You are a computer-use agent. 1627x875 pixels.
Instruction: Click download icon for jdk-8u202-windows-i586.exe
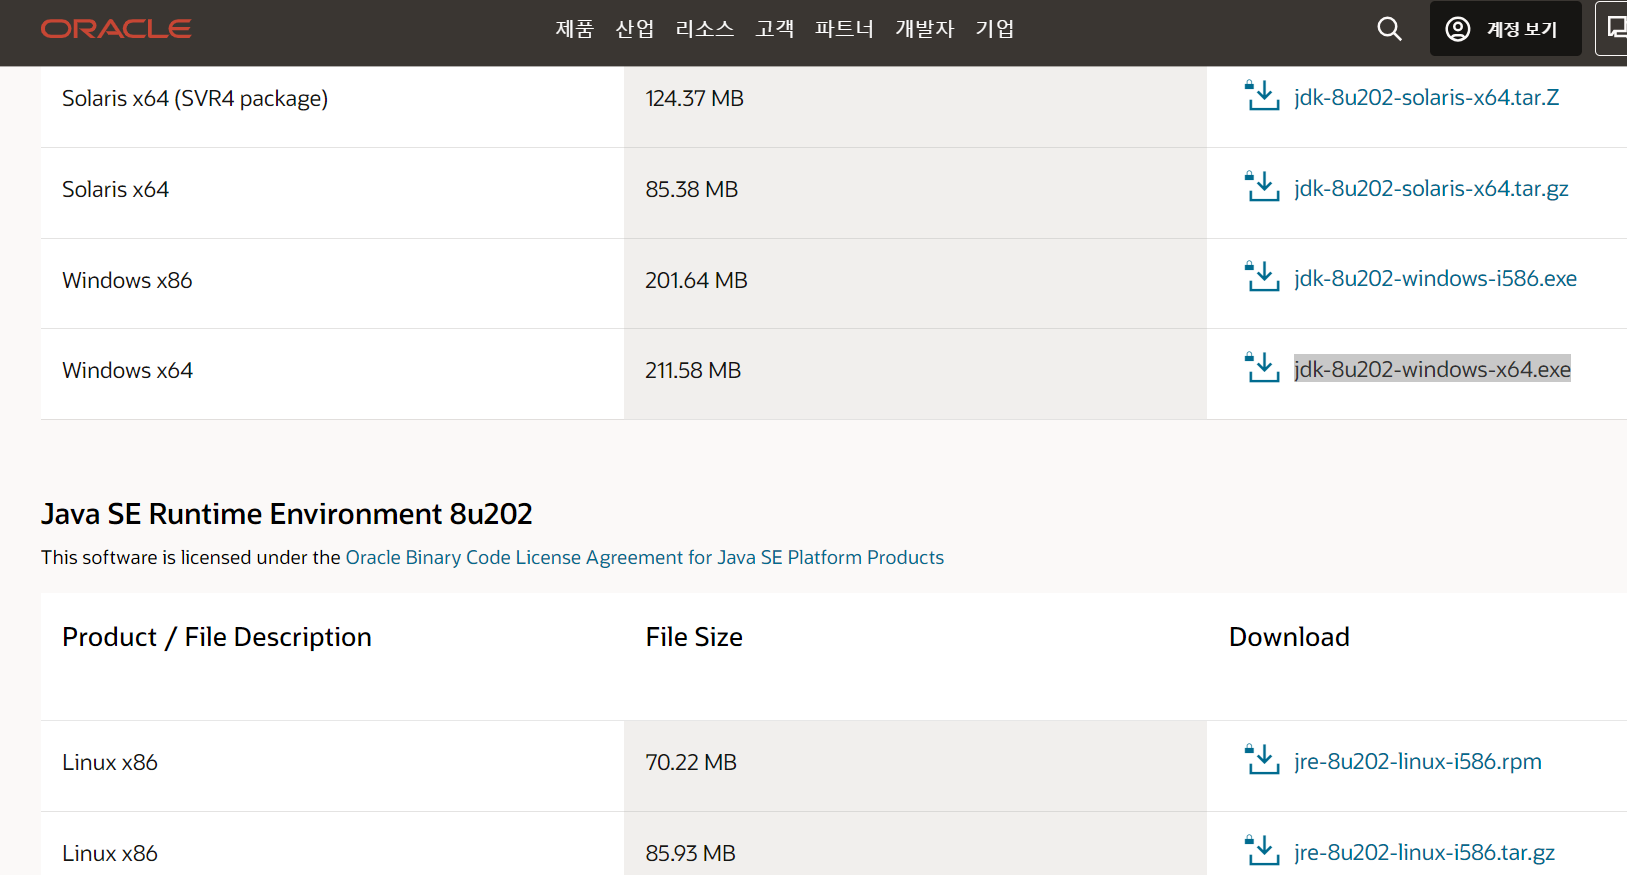click(1262, 277)
